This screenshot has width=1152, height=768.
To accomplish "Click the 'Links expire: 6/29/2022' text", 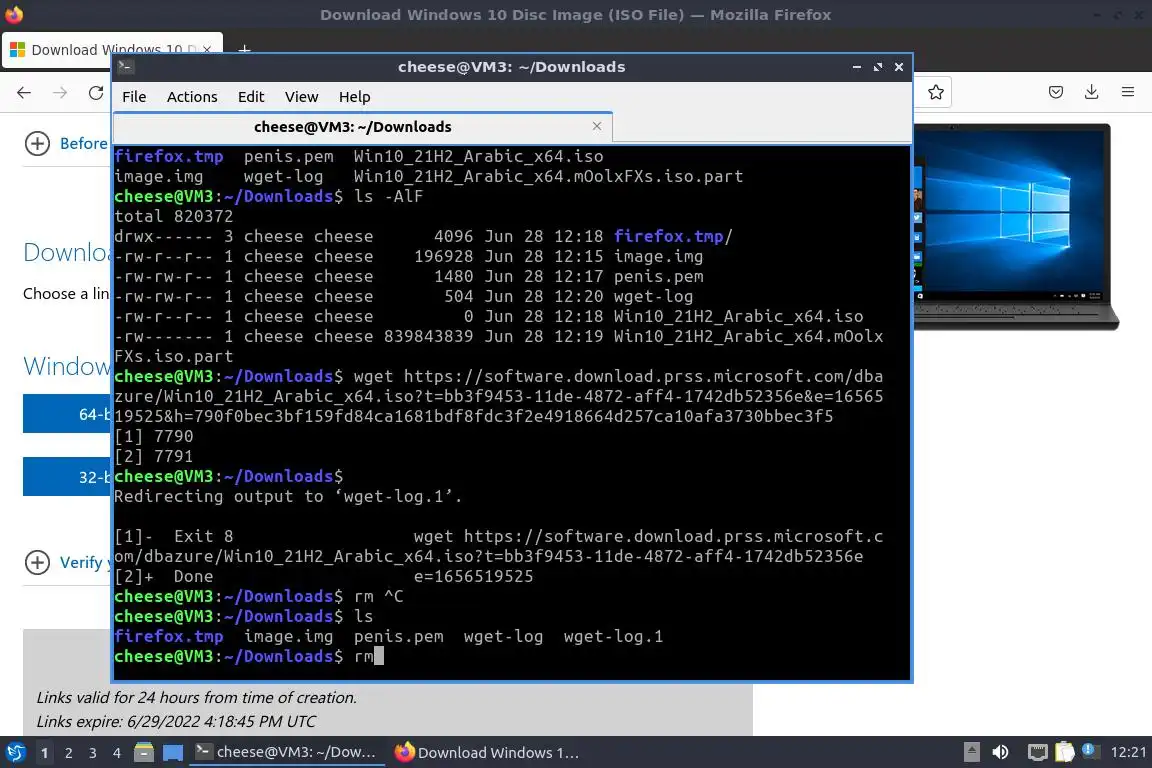I will (x=176, y=722).
